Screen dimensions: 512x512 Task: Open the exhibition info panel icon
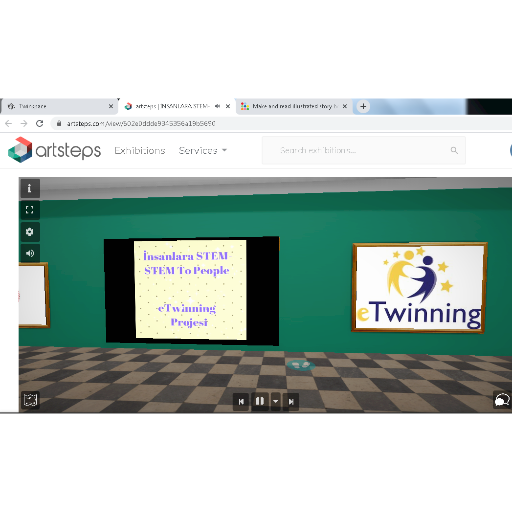point(30,188)
